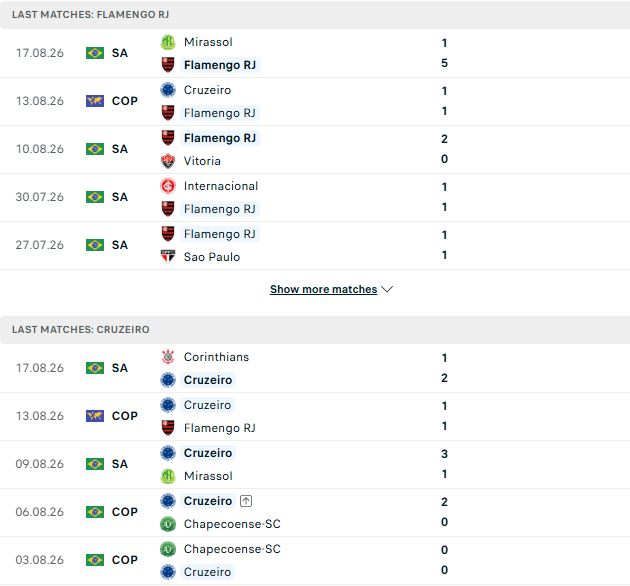Click Brazil flag in 27.07.26 row

click(x=95, y=245)
